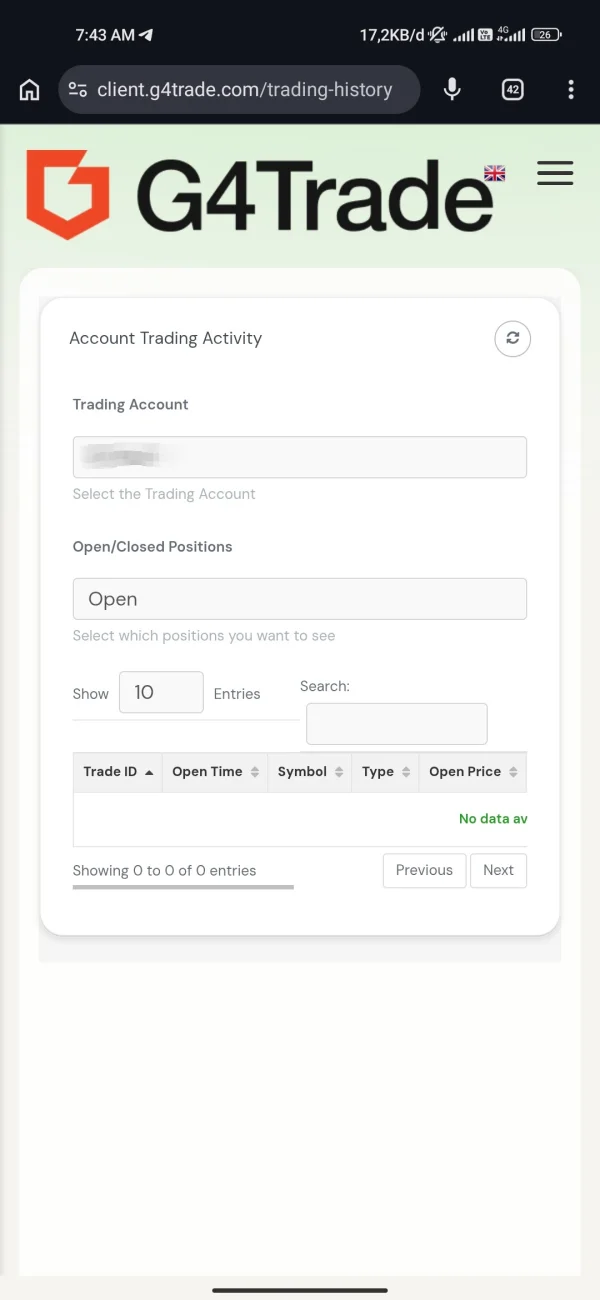Open the browser three-dot menu
This screenshot has height=1300, width=600.
point(571,90)
